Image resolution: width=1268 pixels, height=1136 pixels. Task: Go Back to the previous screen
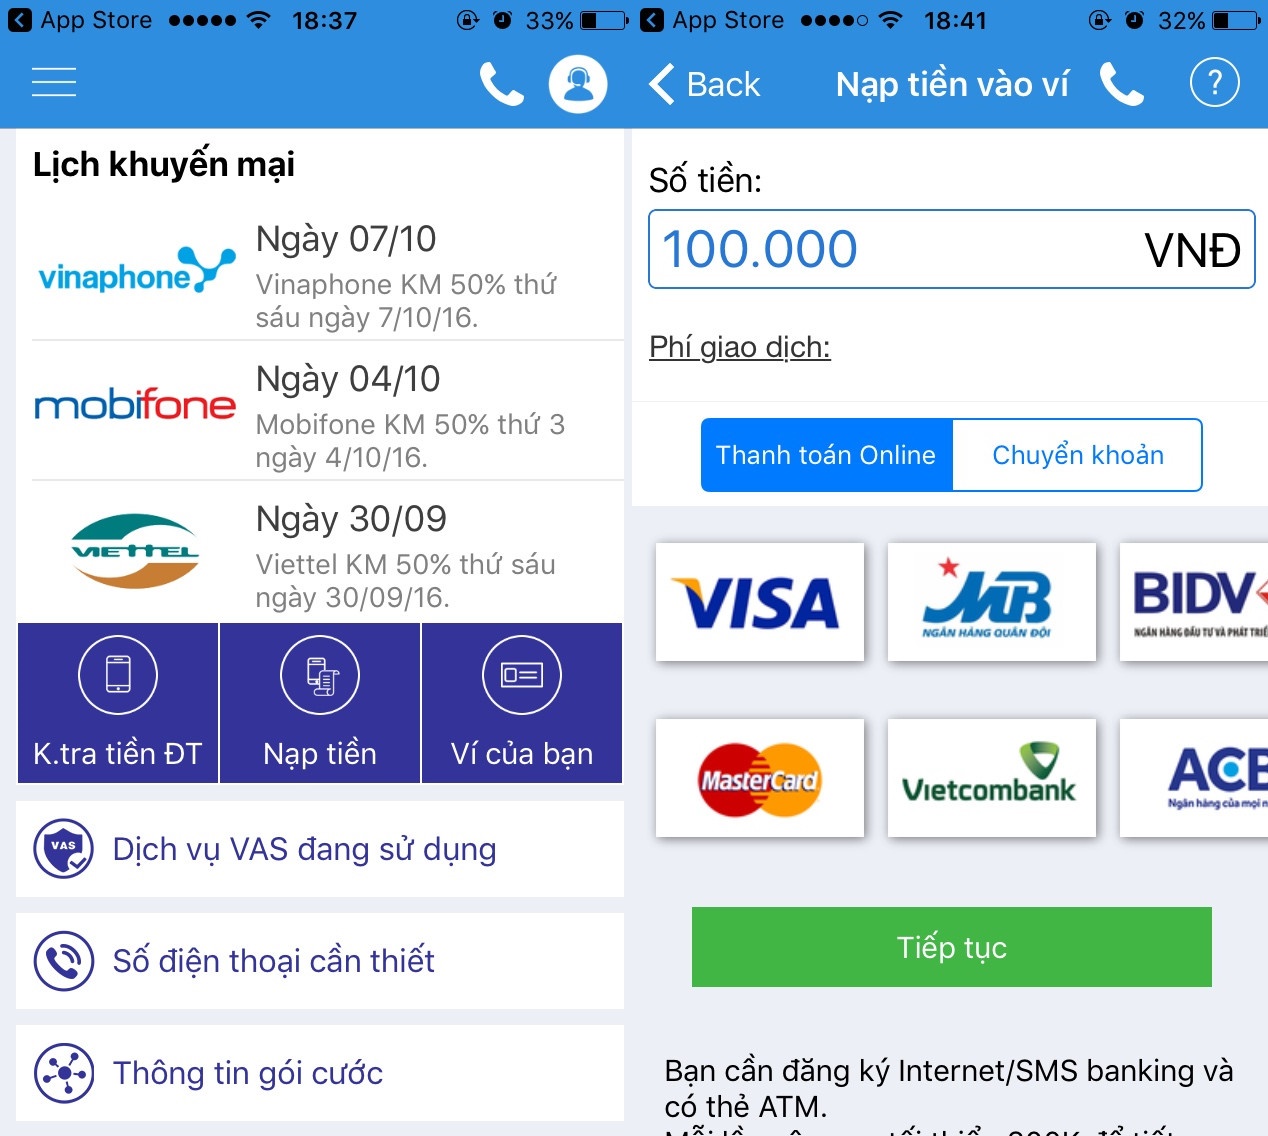click(x=705, y=84)
